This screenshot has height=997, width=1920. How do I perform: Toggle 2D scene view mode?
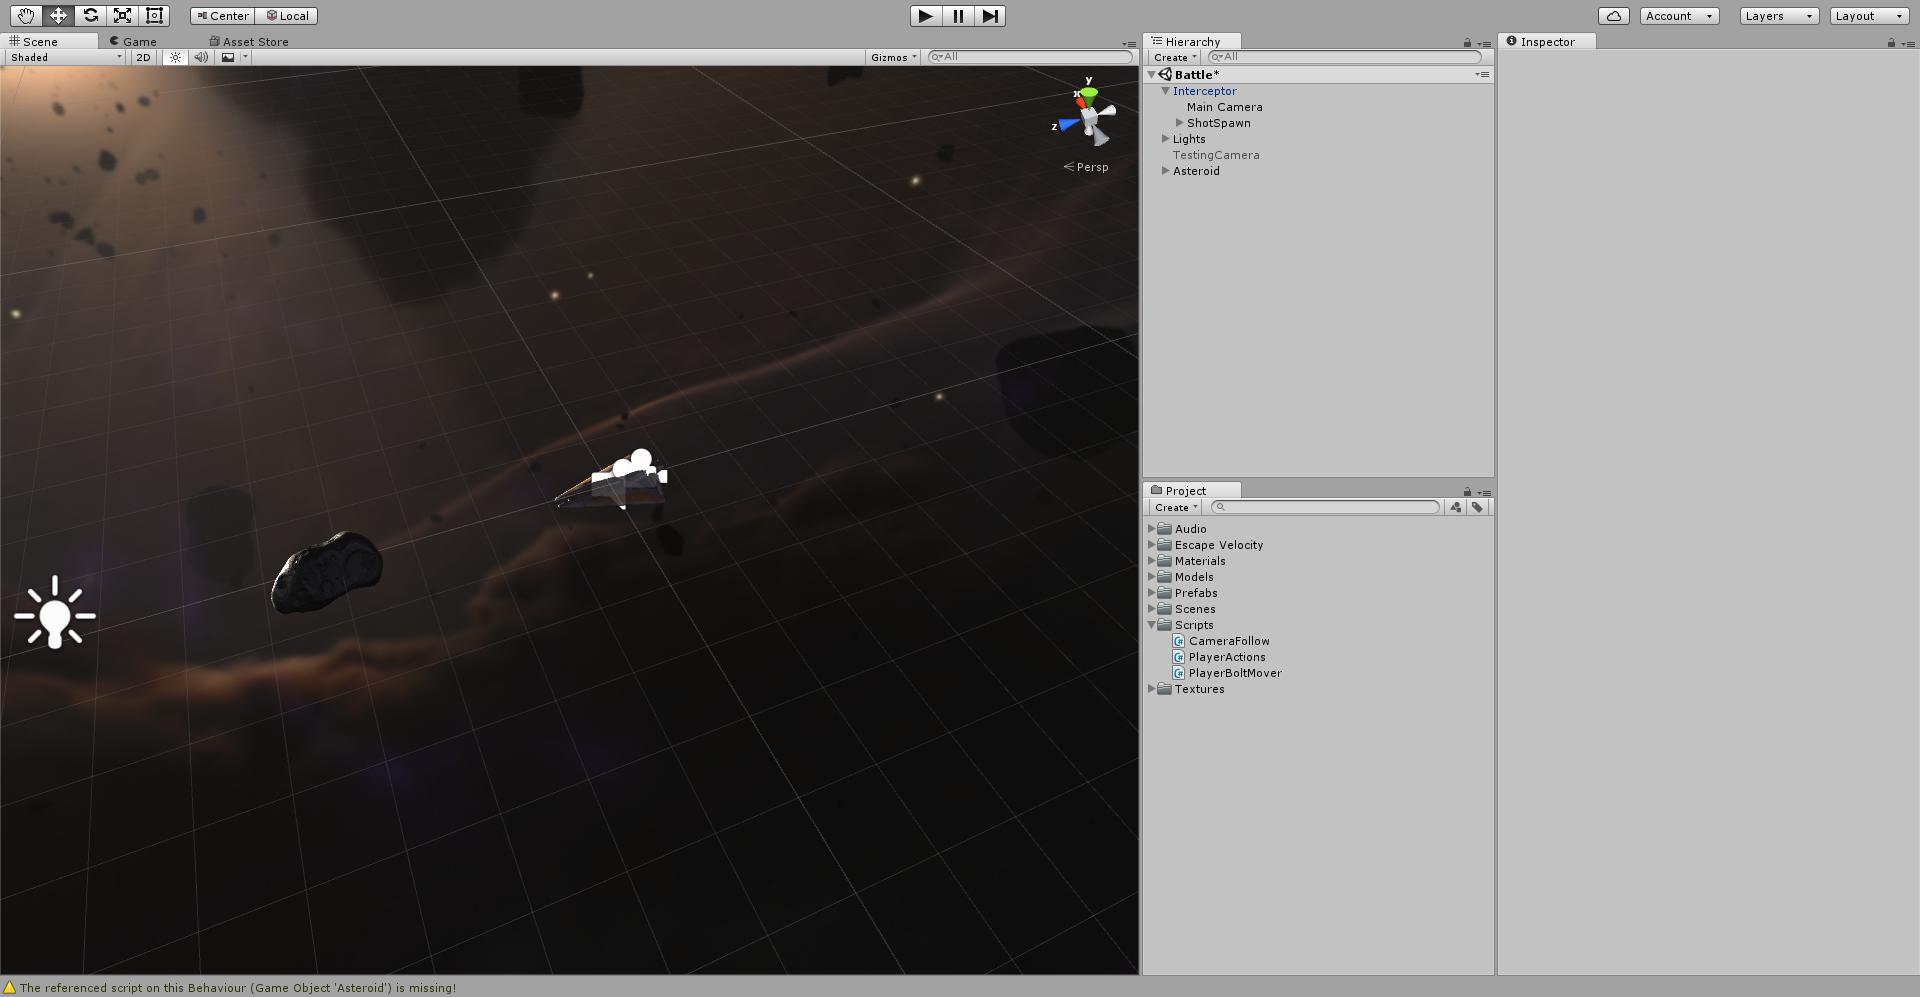tap(143, 57)
